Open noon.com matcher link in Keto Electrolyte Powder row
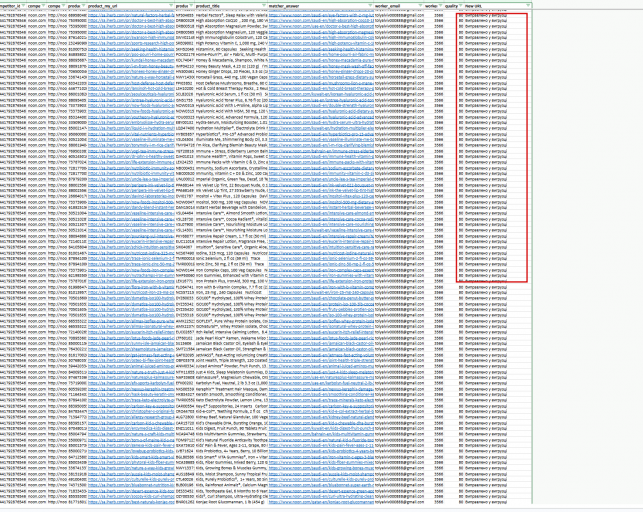 [322, 400]
